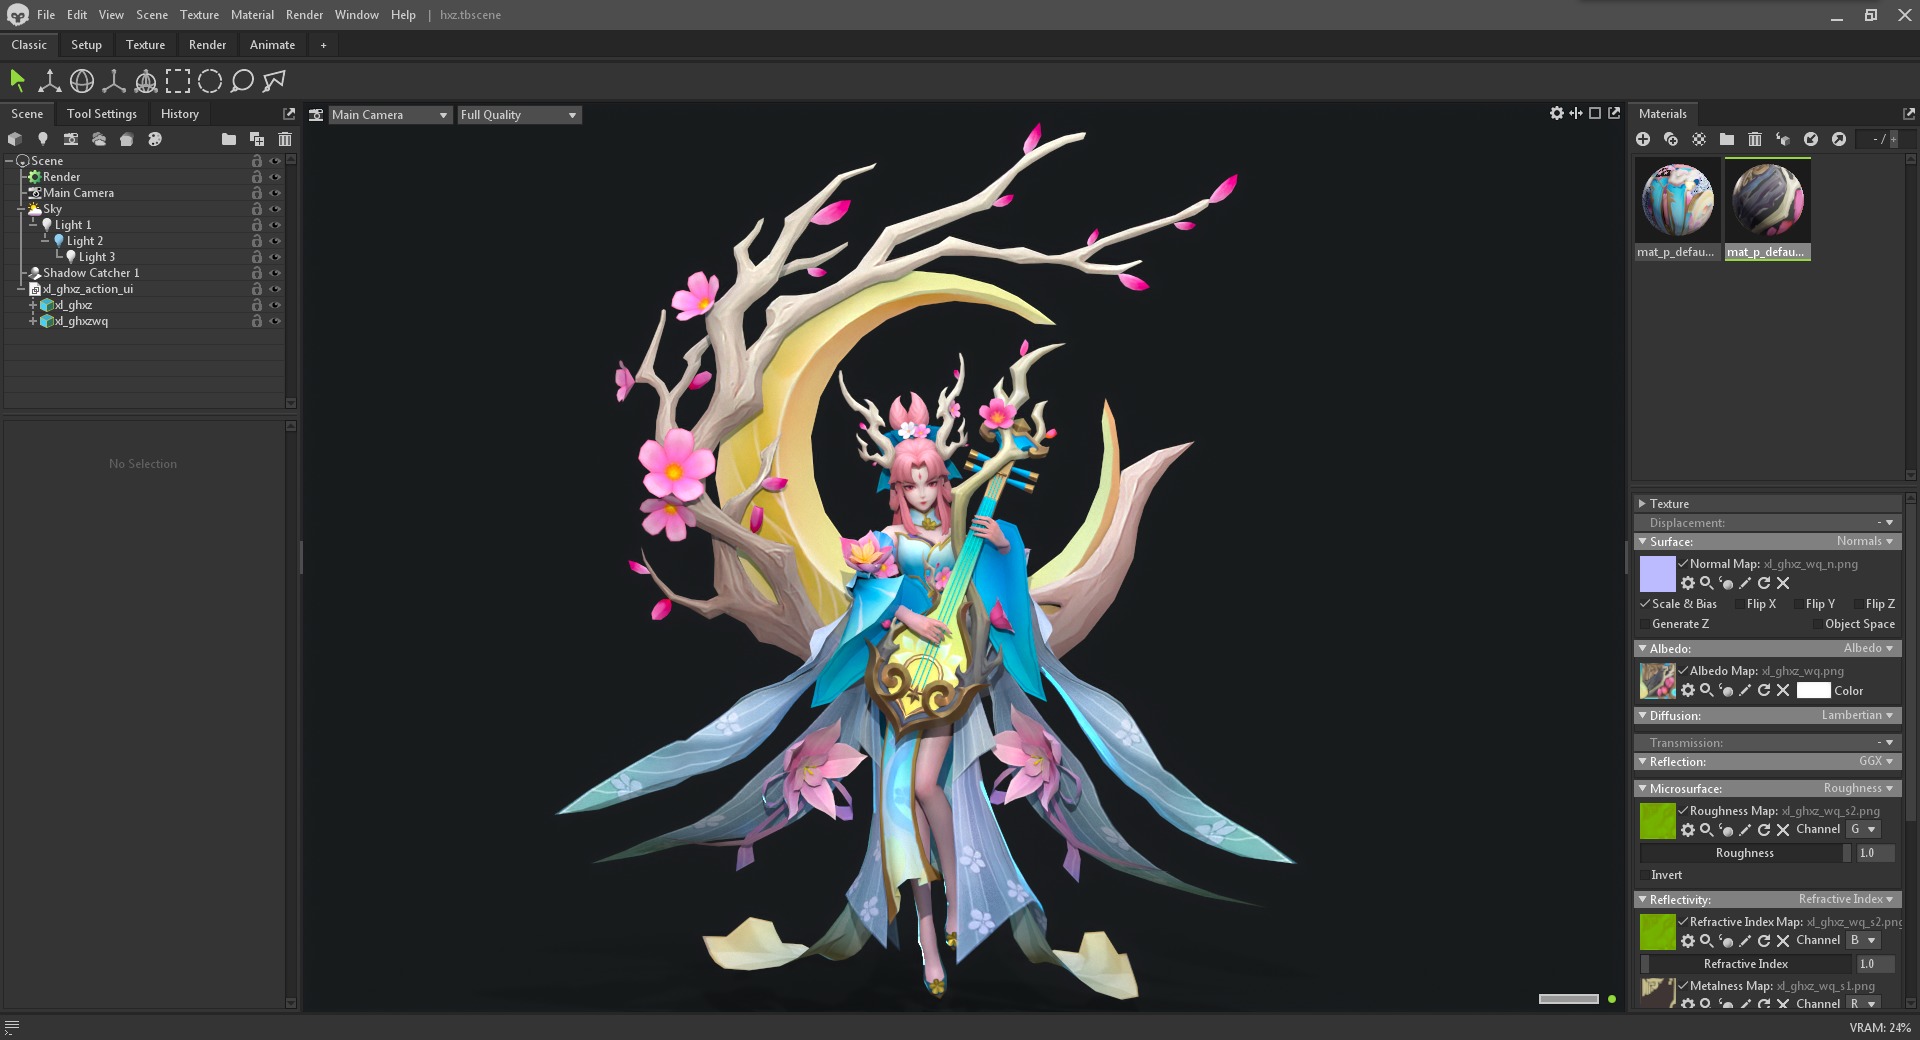
Task: Switch to the Animate workspace tab
Action: point(272,45)
